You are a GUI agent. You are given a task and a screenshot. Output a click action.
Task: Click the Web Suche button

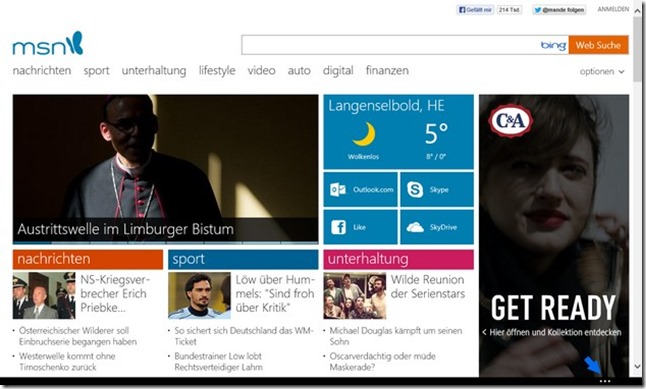click(598, 45)
